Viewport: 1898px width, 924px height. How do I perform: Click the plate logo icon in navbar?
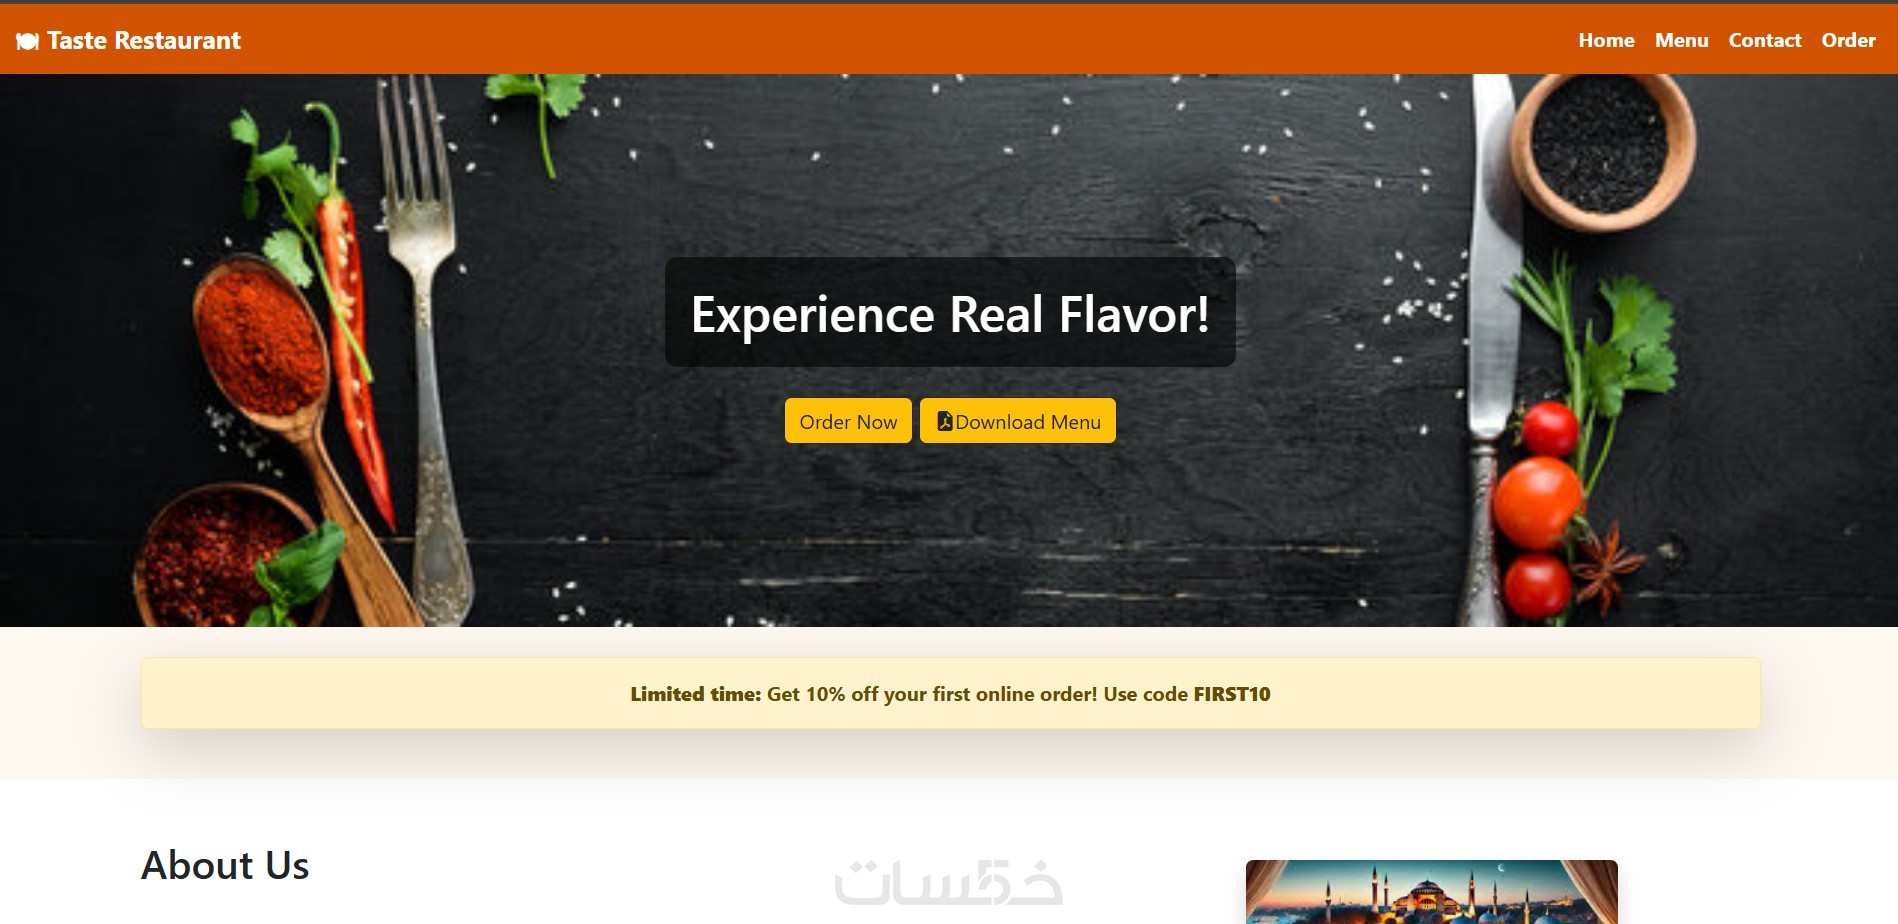(x=27, y=41)
